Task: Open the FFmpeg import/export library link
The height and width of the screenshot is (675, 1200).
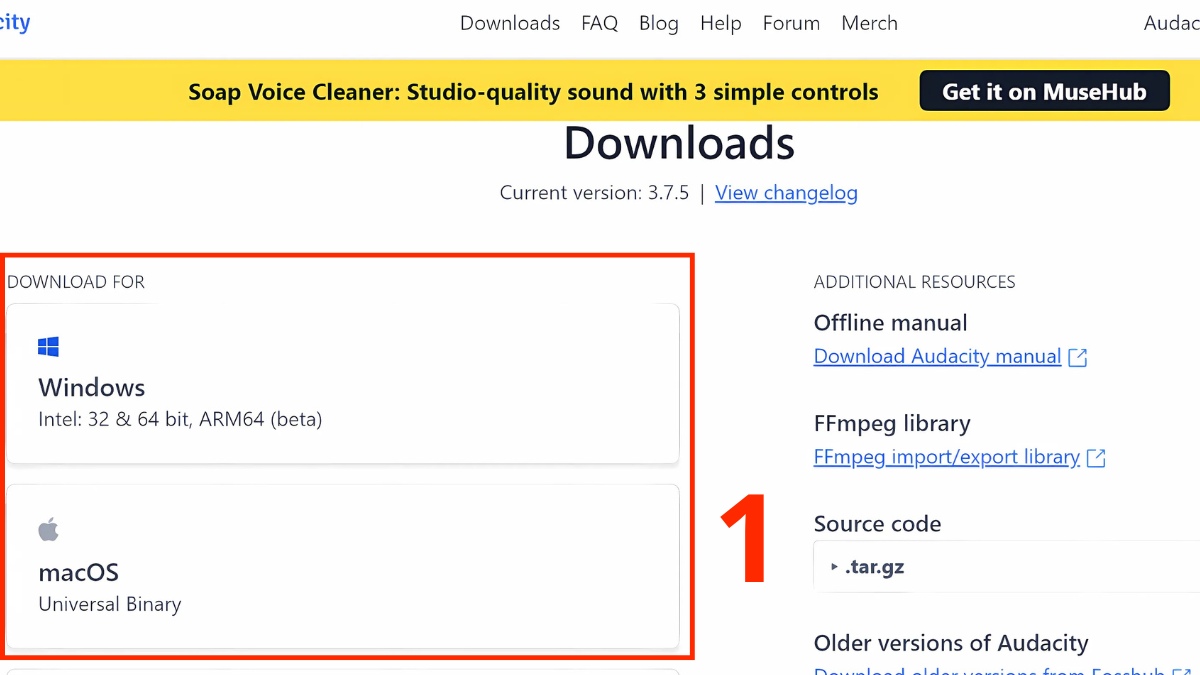Action: pyautogui.click(x=946, y=457)
